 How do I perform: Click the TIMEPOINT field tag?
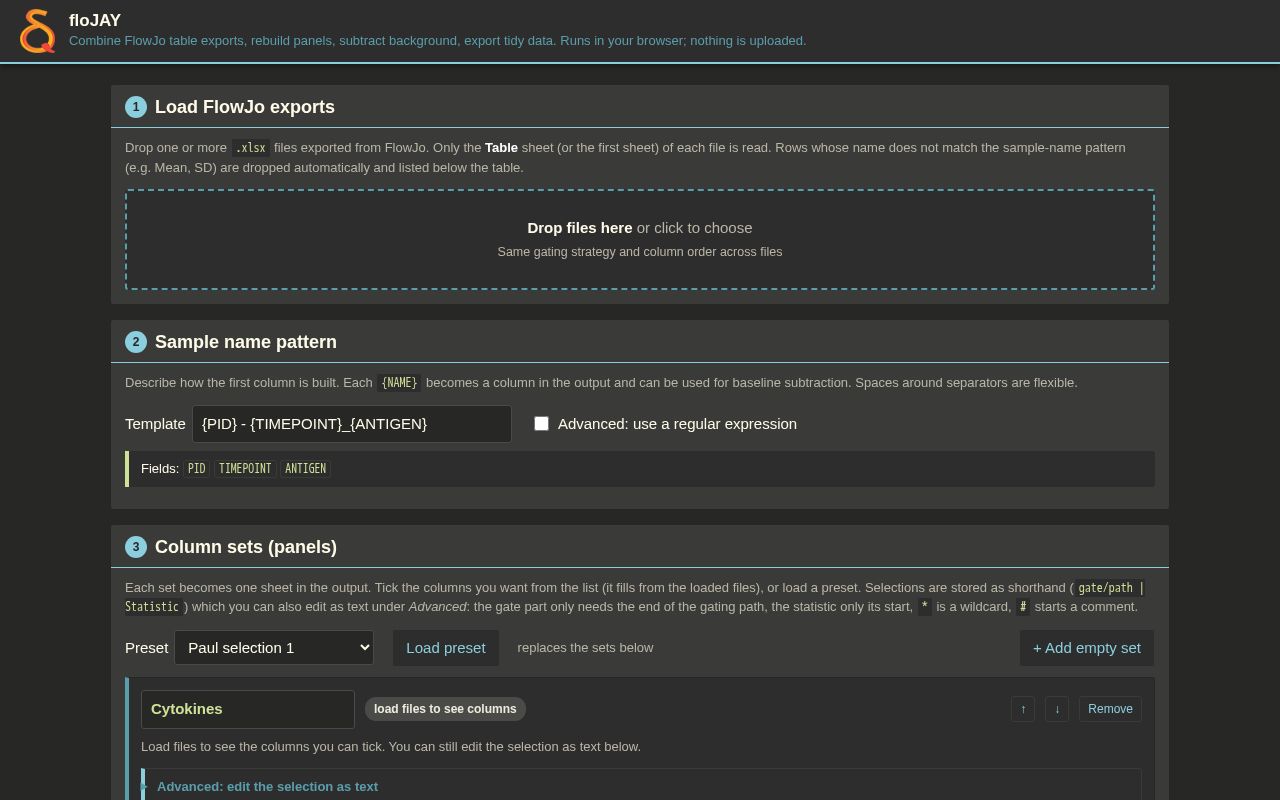tap(245, 469)
